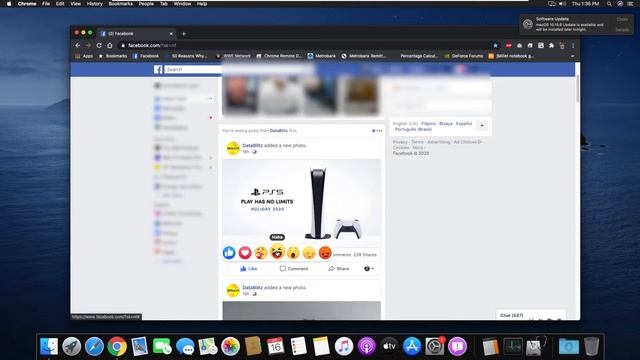Click the Facebook logo in blue header
The height and width of the screenshot is (360, 640).
pyautogui.click(x=158, y=69)
